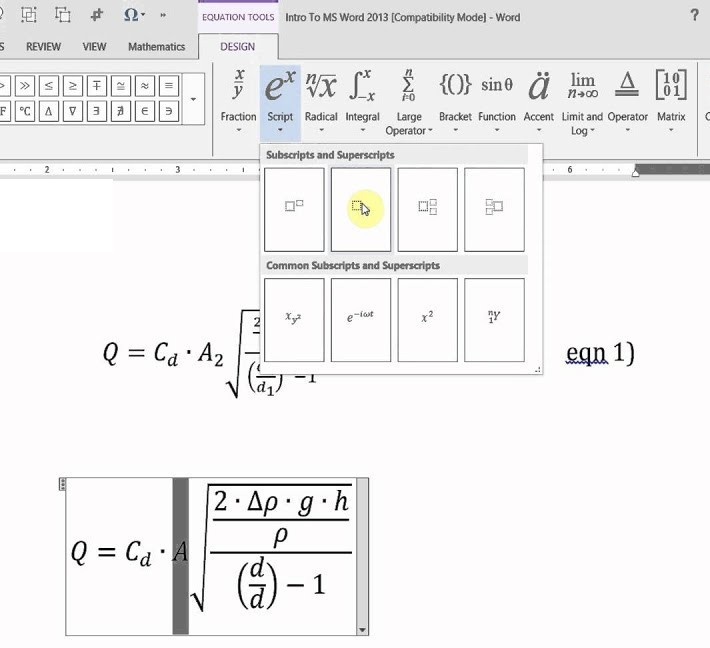Viewport: 710px width, 648px height.
Task: Open the VIEW ribbon tab
Action: tap(94, 46)
